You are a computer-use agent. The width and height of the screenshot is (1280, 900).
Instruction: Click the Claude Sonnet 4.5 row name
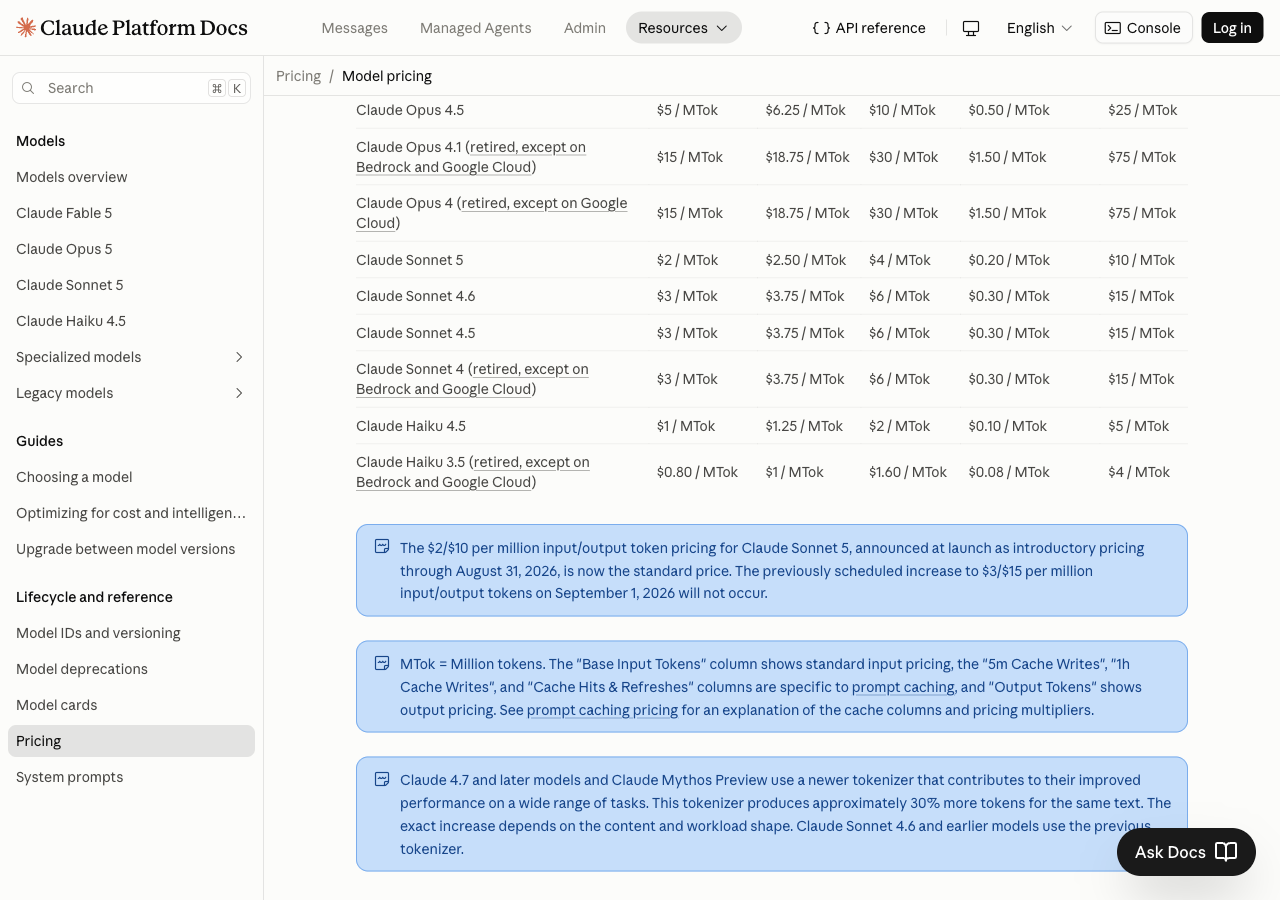click(x=416, y=333)
